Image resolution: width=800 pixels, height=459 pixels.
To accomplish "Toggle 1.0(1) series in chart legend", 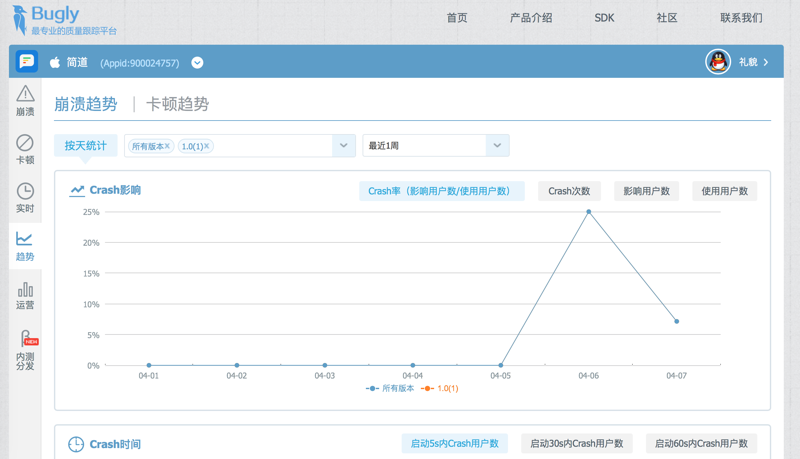I will (441, 388).
